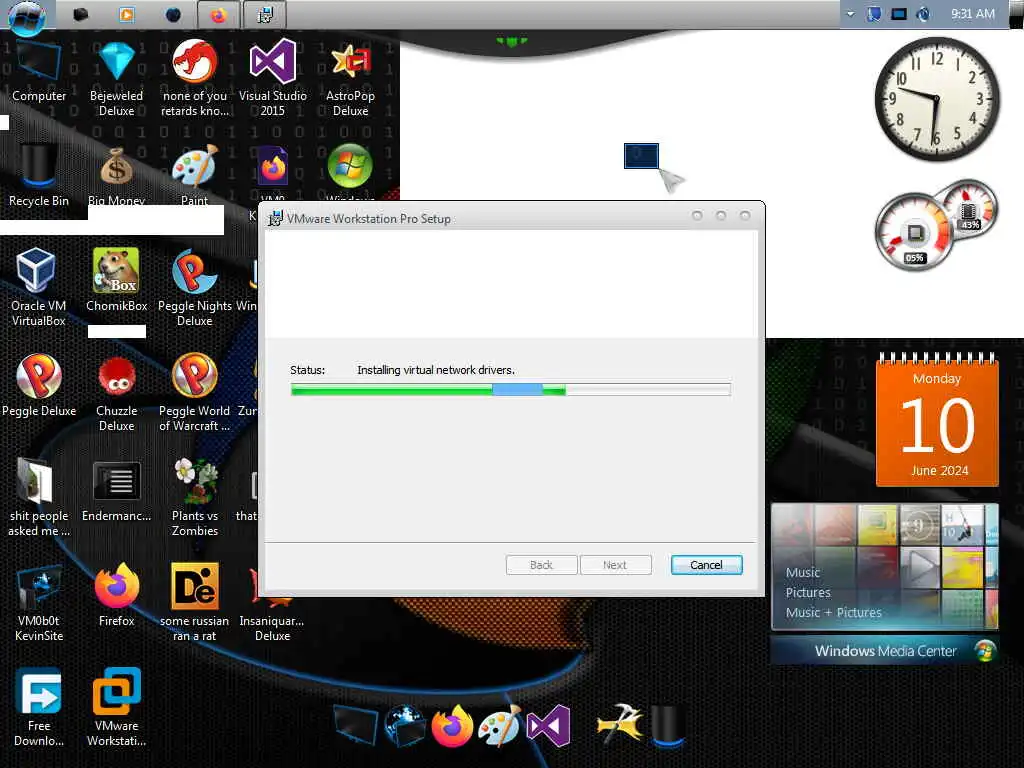Select the Recycle Bin desktop icon
The image size is (1024, 768).
(39, 175)
